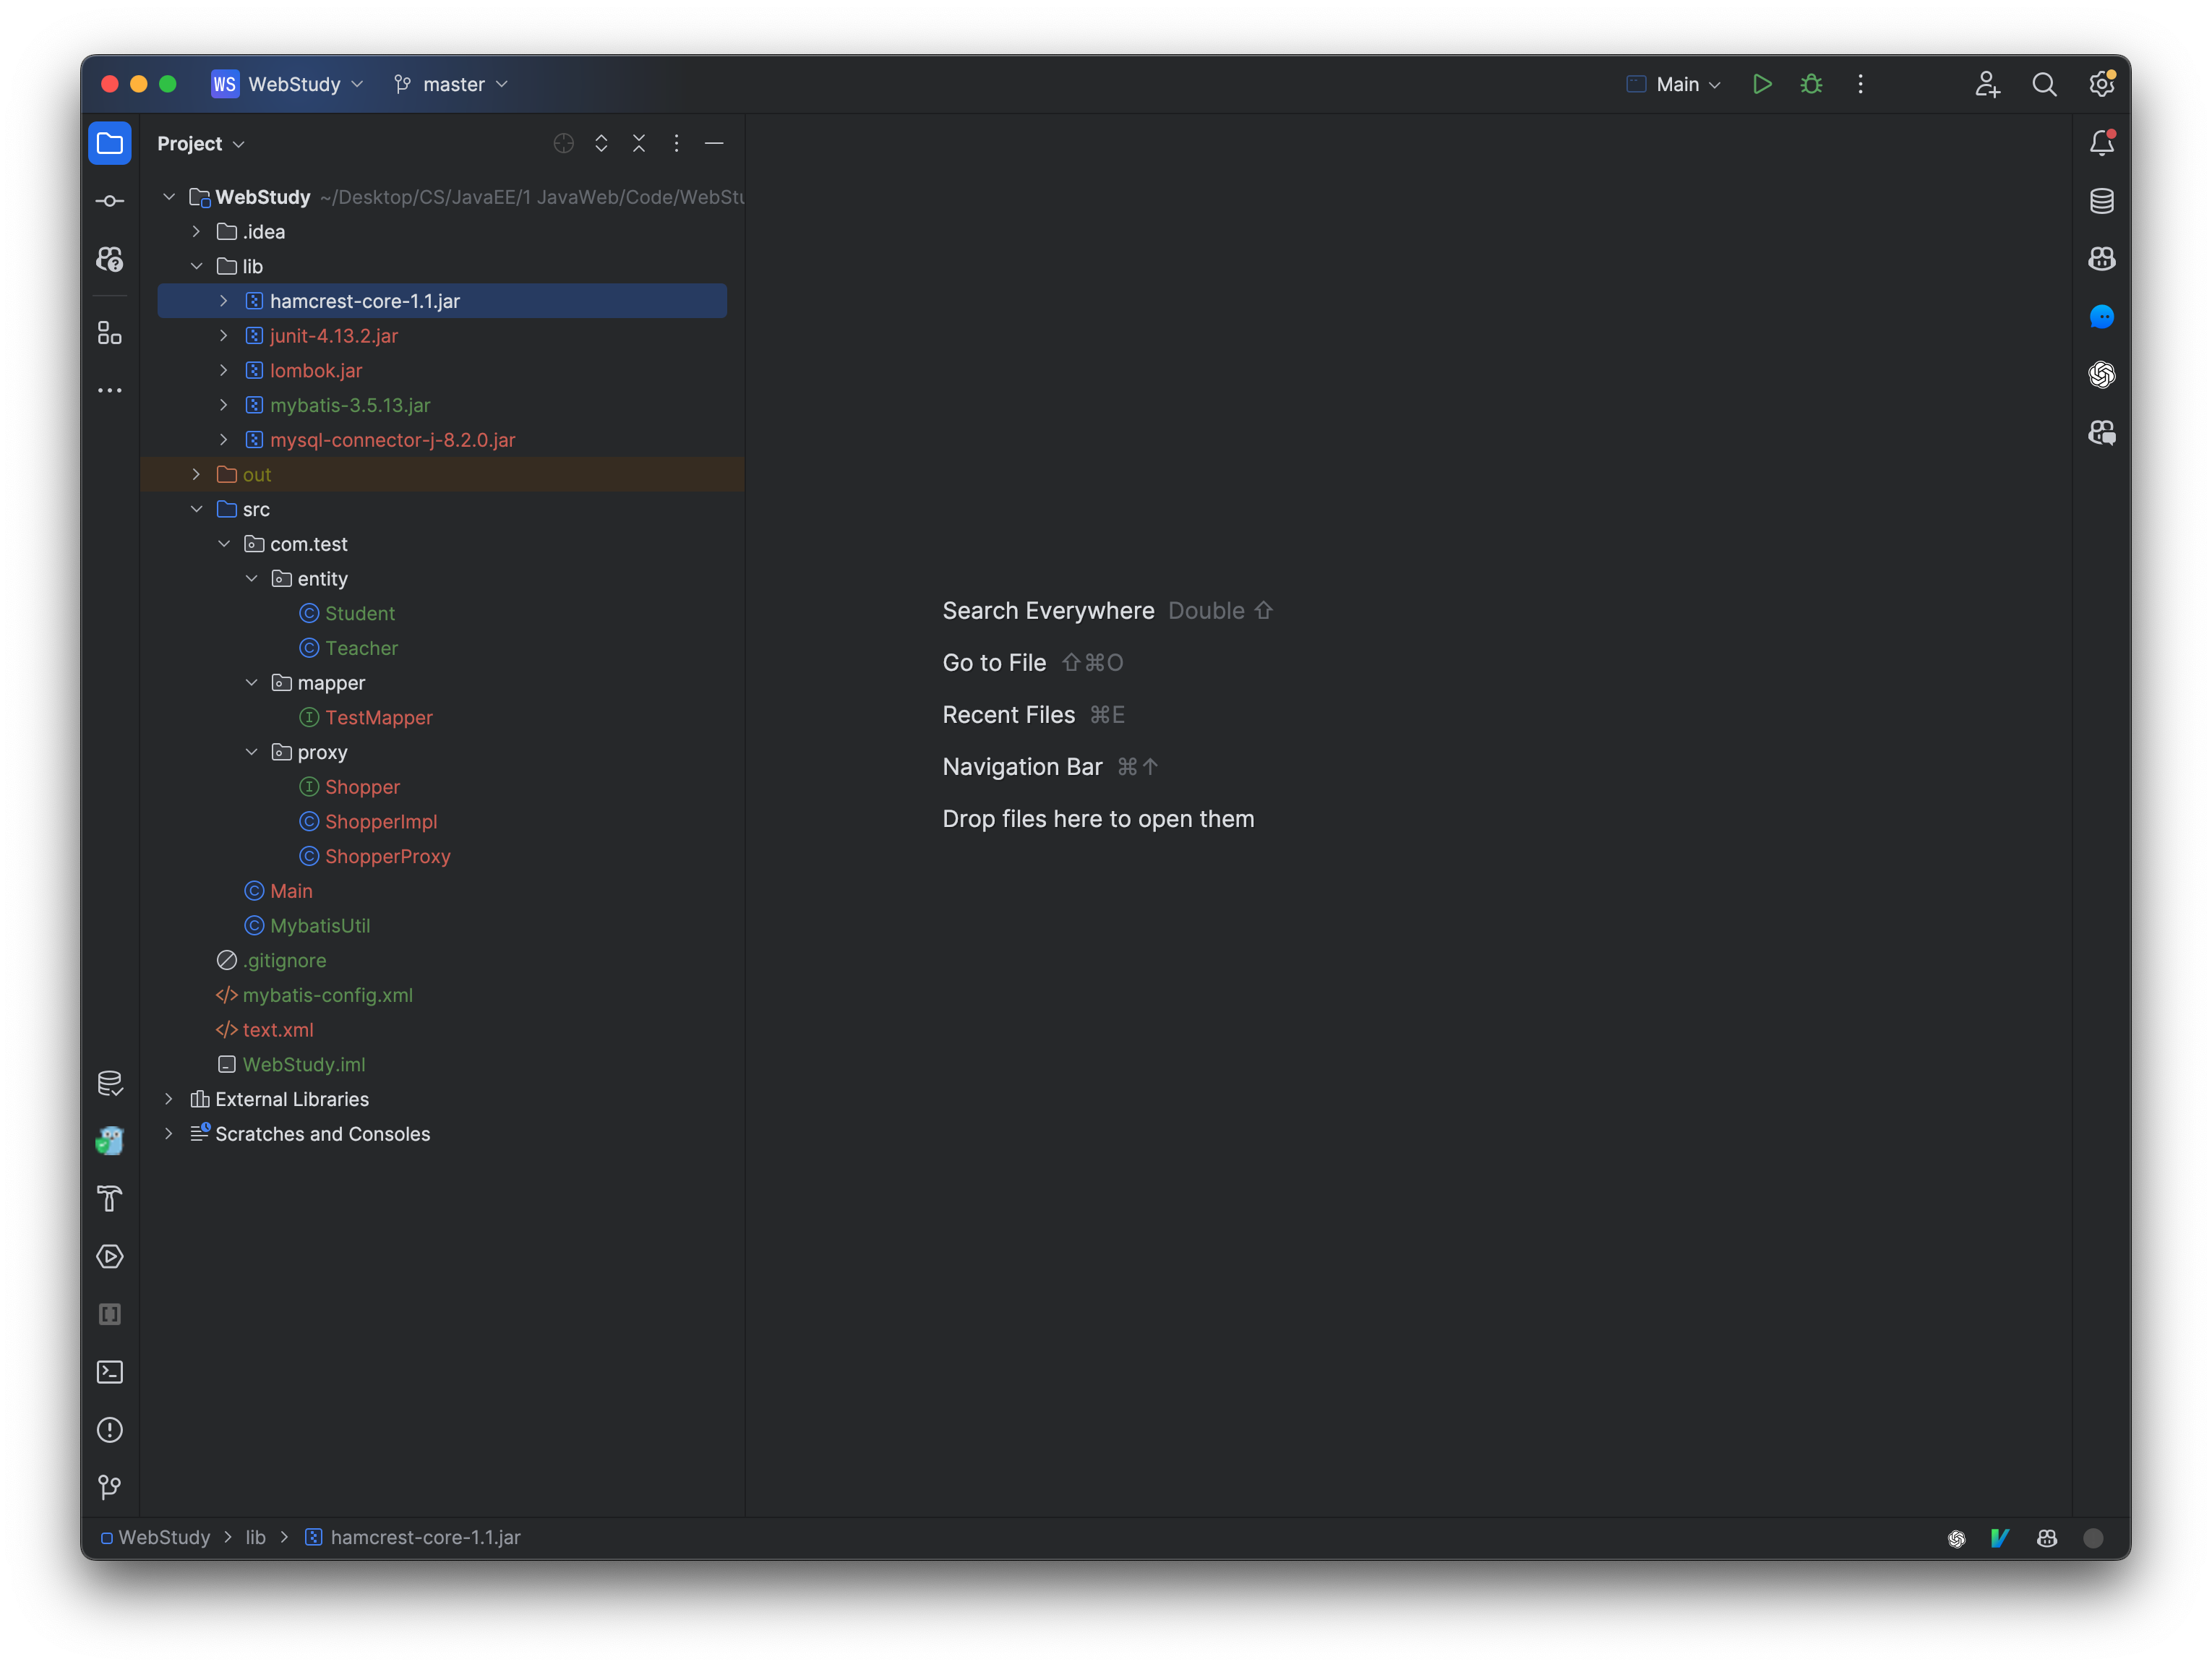Collapse all nodes in the Project tree

click(x=639, y=143)
